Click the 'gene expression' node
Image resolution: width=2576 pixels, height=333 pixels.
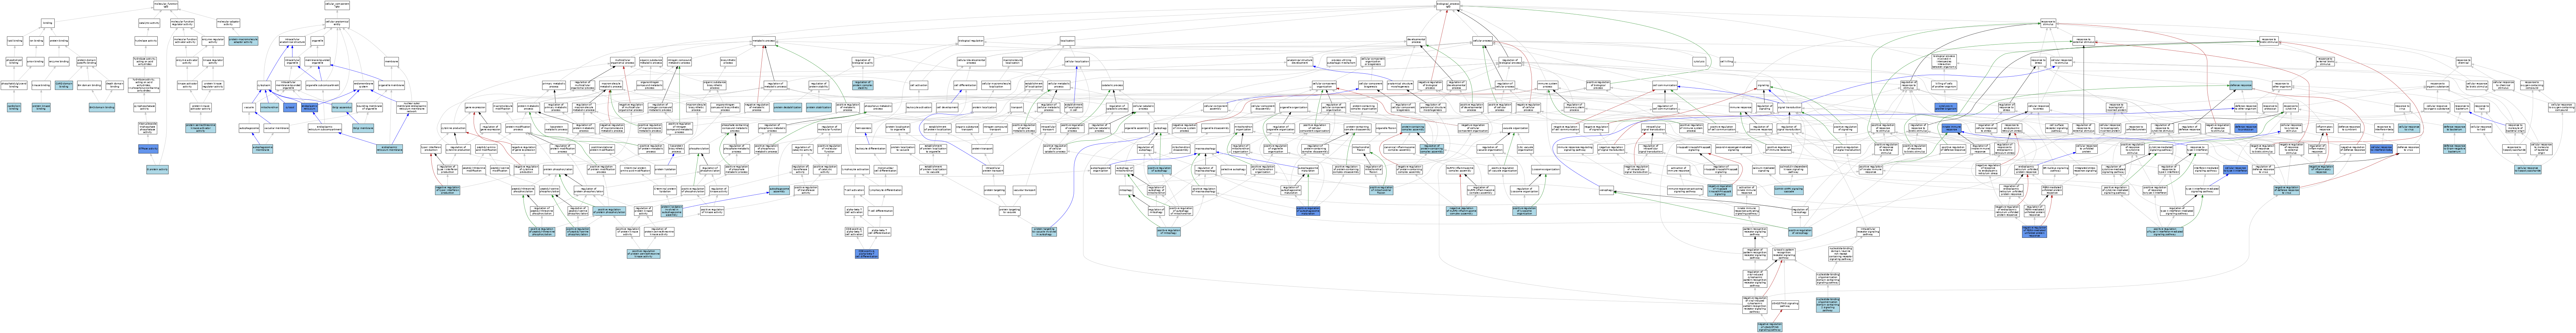[475, 107]
